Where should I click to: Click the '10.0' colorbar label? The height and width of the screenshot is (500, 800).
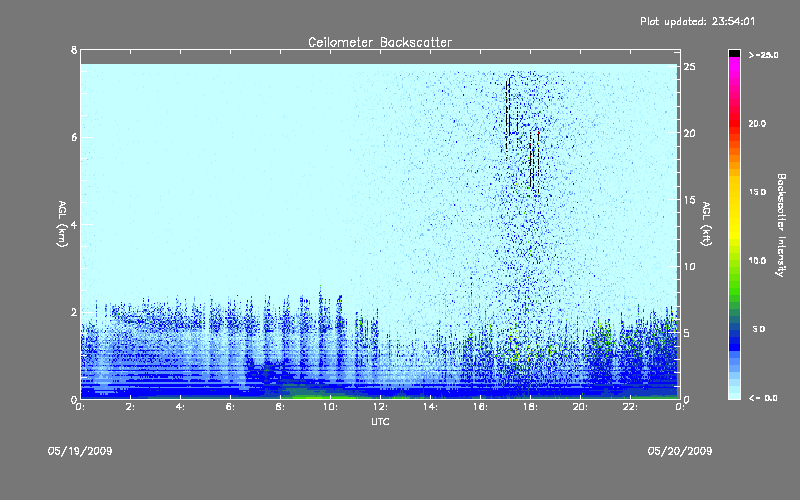click(x=757, y=261)
